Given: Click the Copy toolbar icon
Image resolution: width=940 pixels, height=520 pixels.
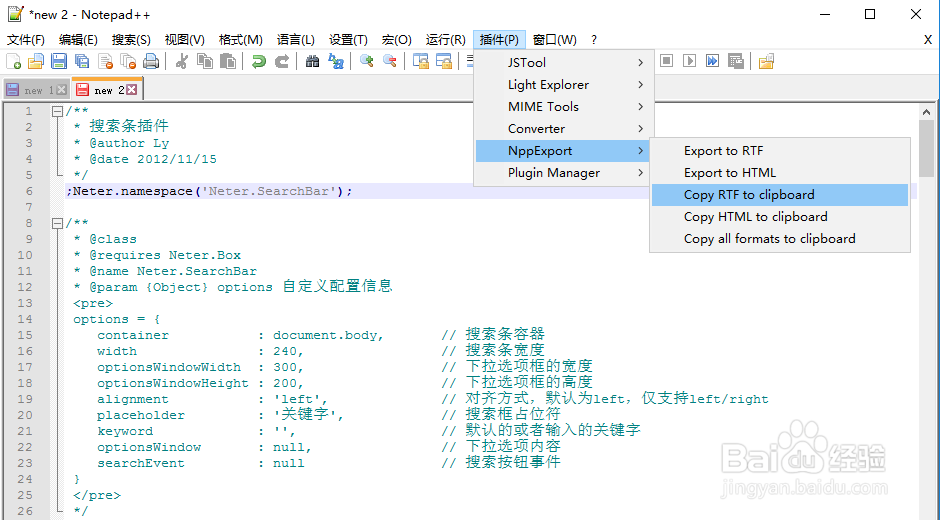Looking at the screenshot, I should [x=205, y=61].
